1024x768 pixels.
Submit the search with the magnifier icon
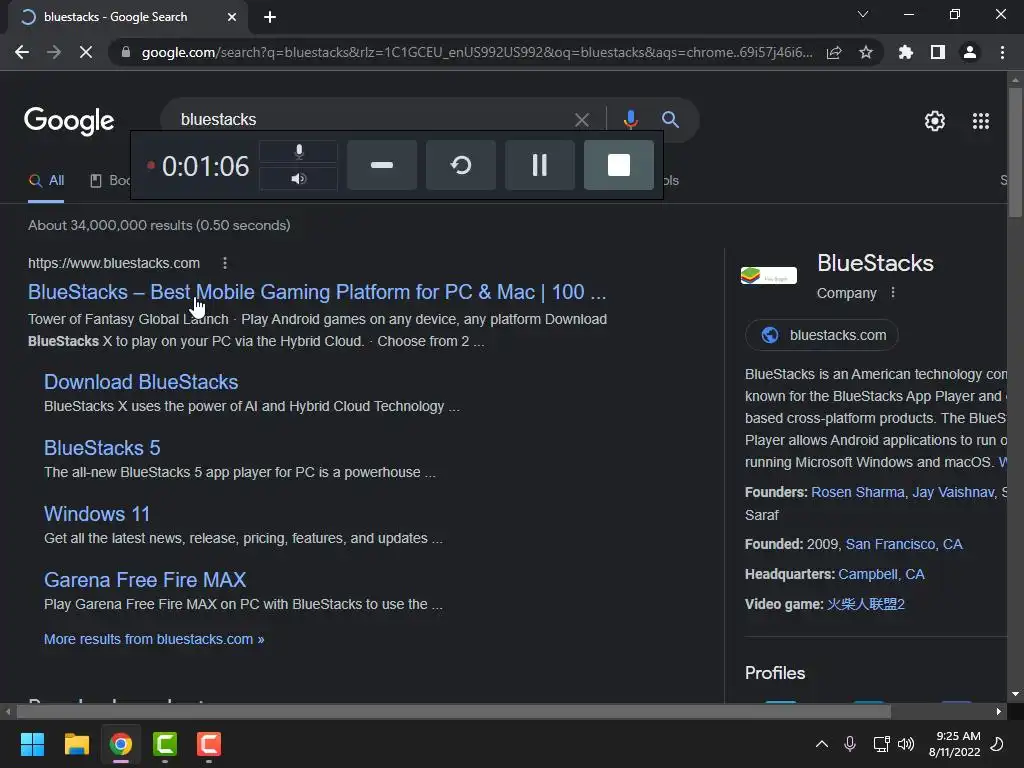pyautogui.click(x=670, y=120)
